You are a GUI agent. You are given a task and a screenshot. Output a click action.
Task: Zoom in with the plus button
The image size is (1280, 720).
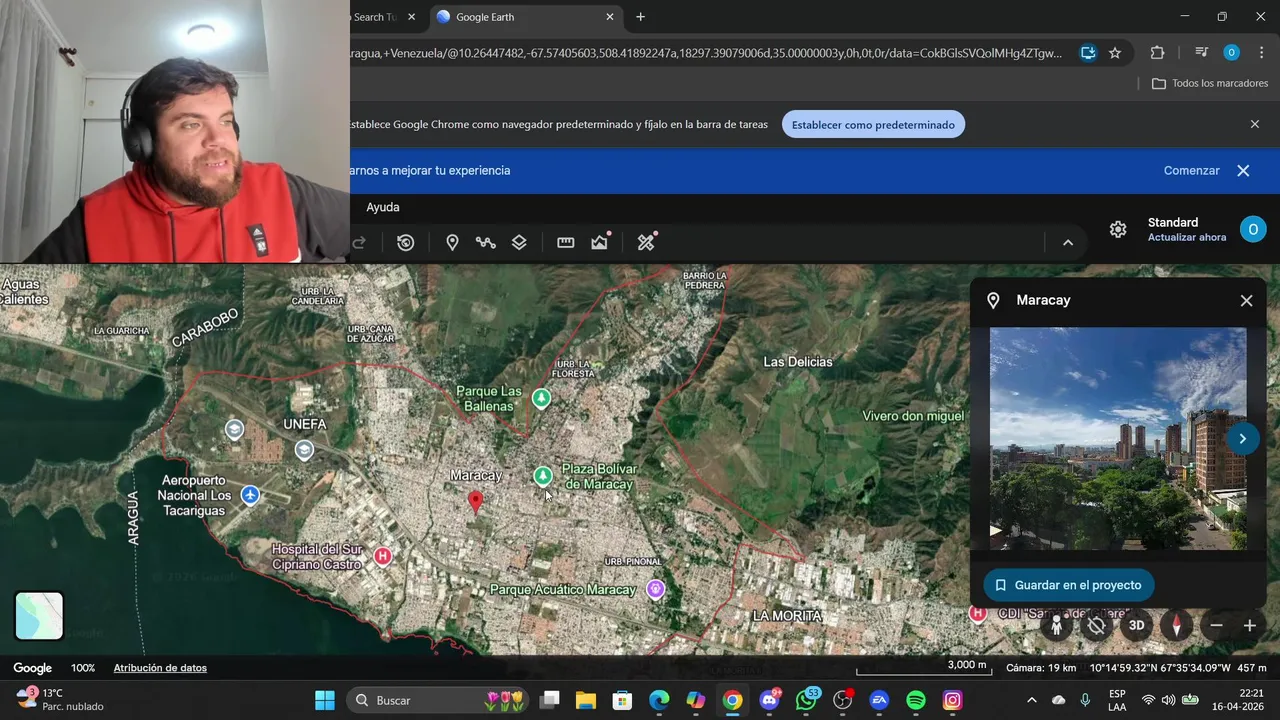point(1250,626)
